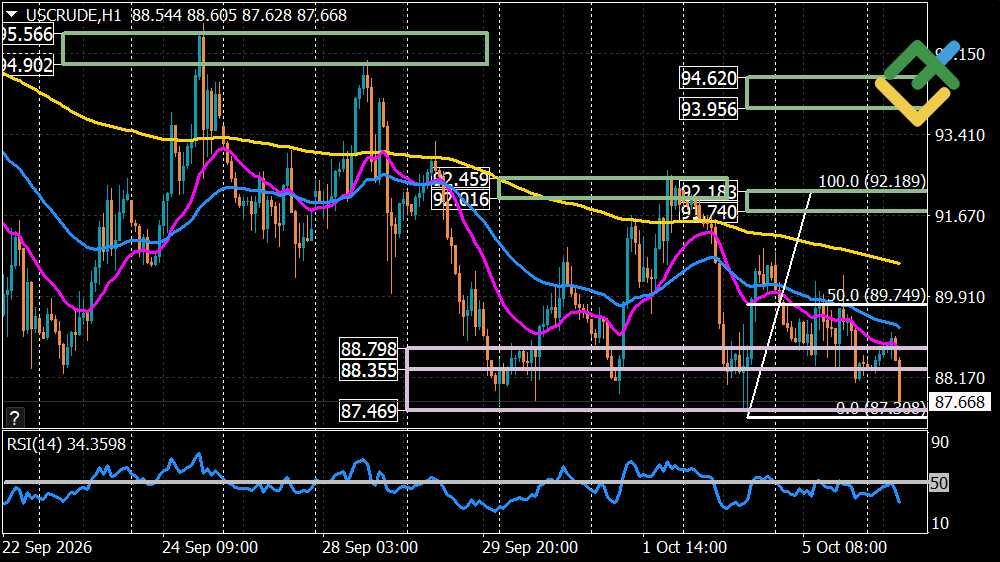Click the RSI 50 level marker

(x=938, y=483)
